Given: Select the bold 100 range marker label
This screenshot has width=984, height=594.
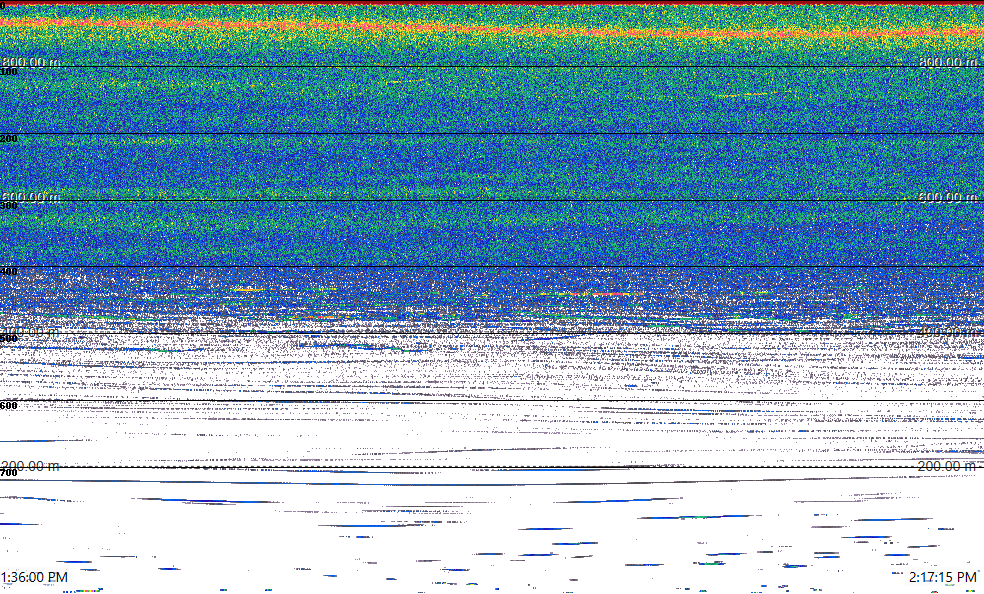Looking at the screenshot, I should [9, 72].
